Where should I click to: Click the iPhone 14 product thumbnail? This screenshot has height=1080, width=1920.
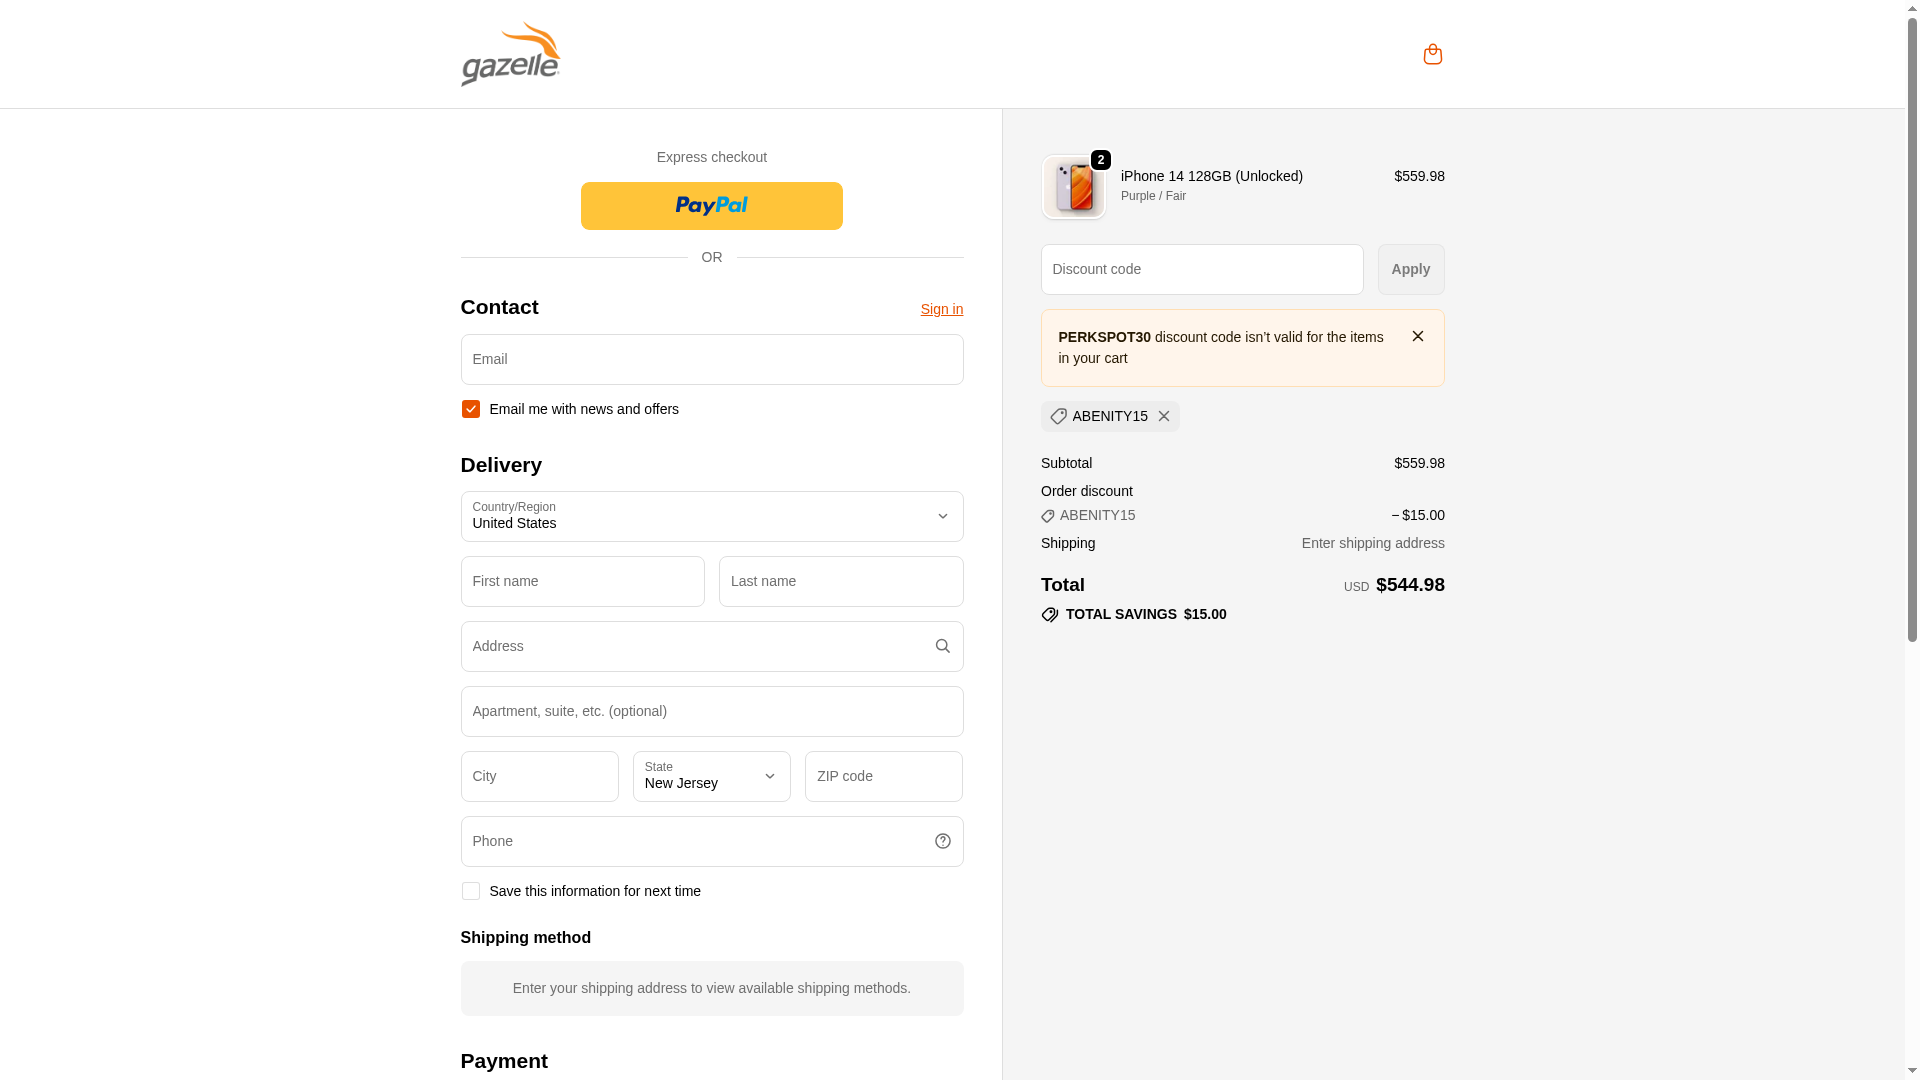pyautogui.click(x=1073, y=187)
